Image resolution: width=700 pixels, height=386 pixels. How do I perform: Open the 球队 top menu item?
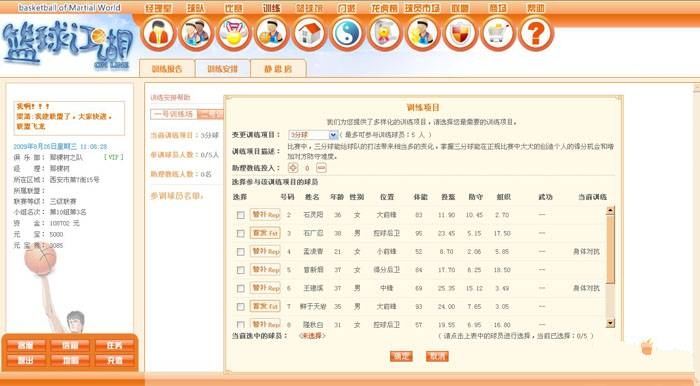[196, 8]
